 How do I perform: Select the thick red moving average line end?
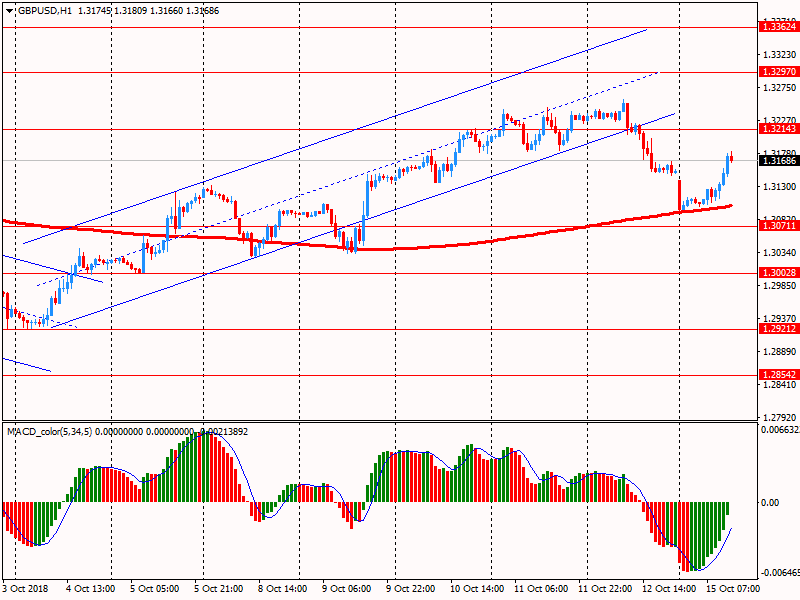pos(731,206)
